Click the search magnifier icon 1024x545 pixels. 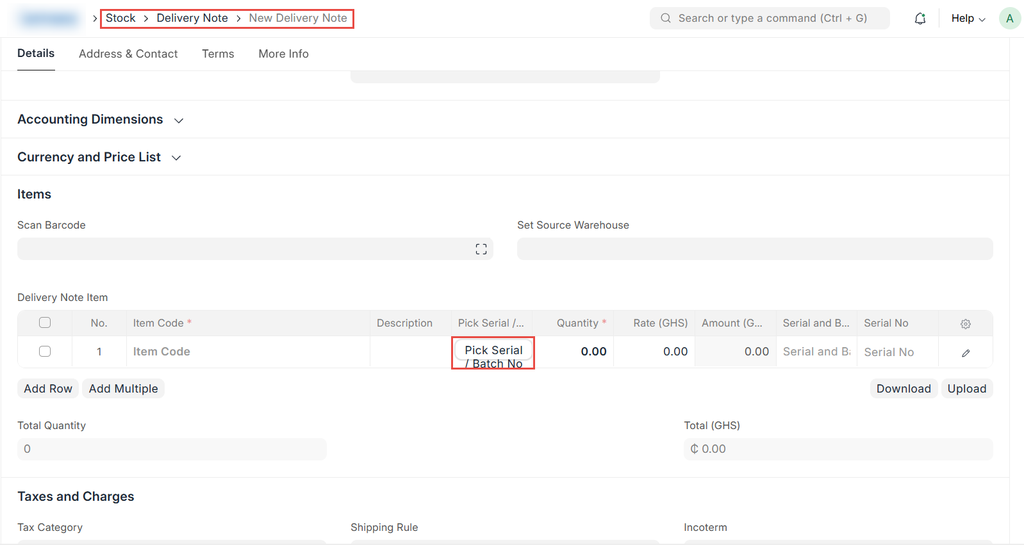click(666, 19)
